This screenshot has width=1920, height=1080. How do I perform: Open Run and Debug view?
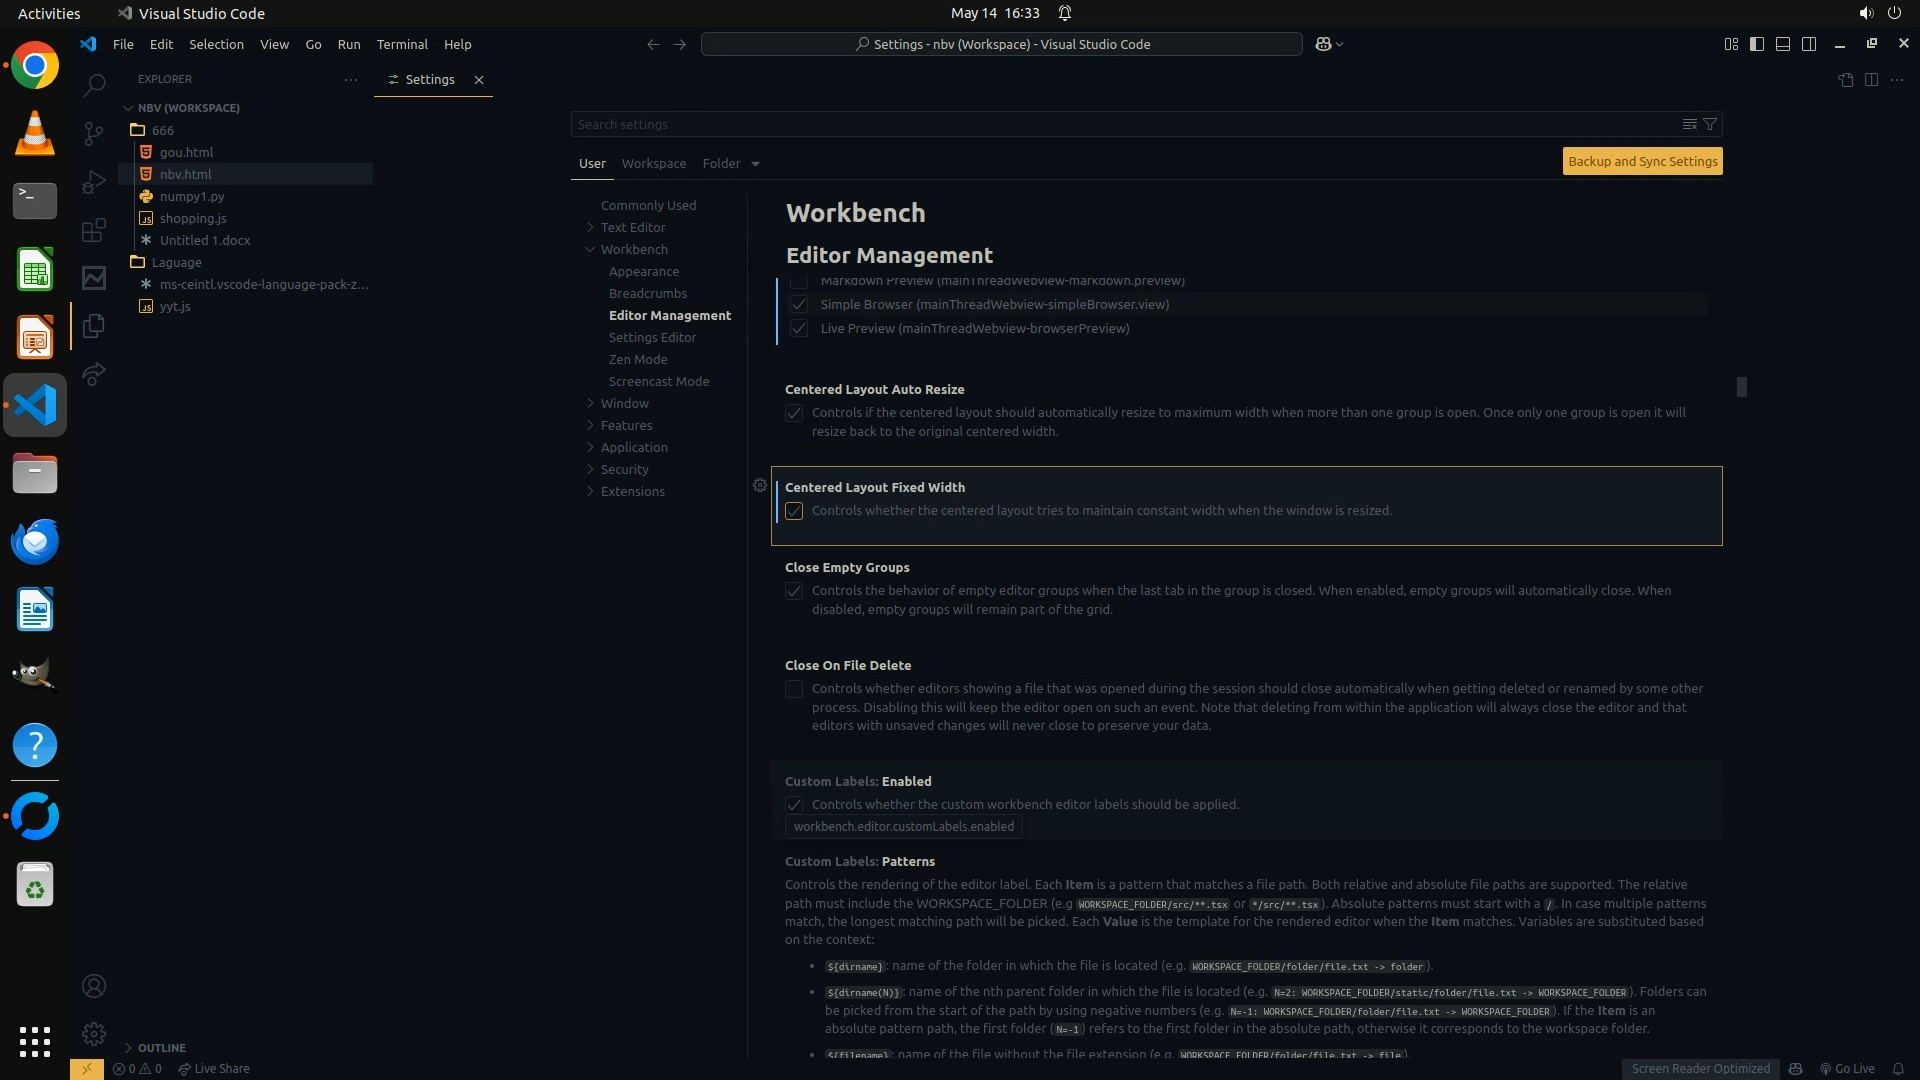tap(94, 182)
